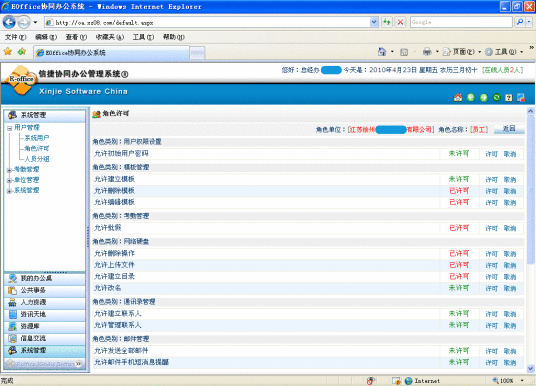Click 许可 for 允许建立模板

click(492, 180)
